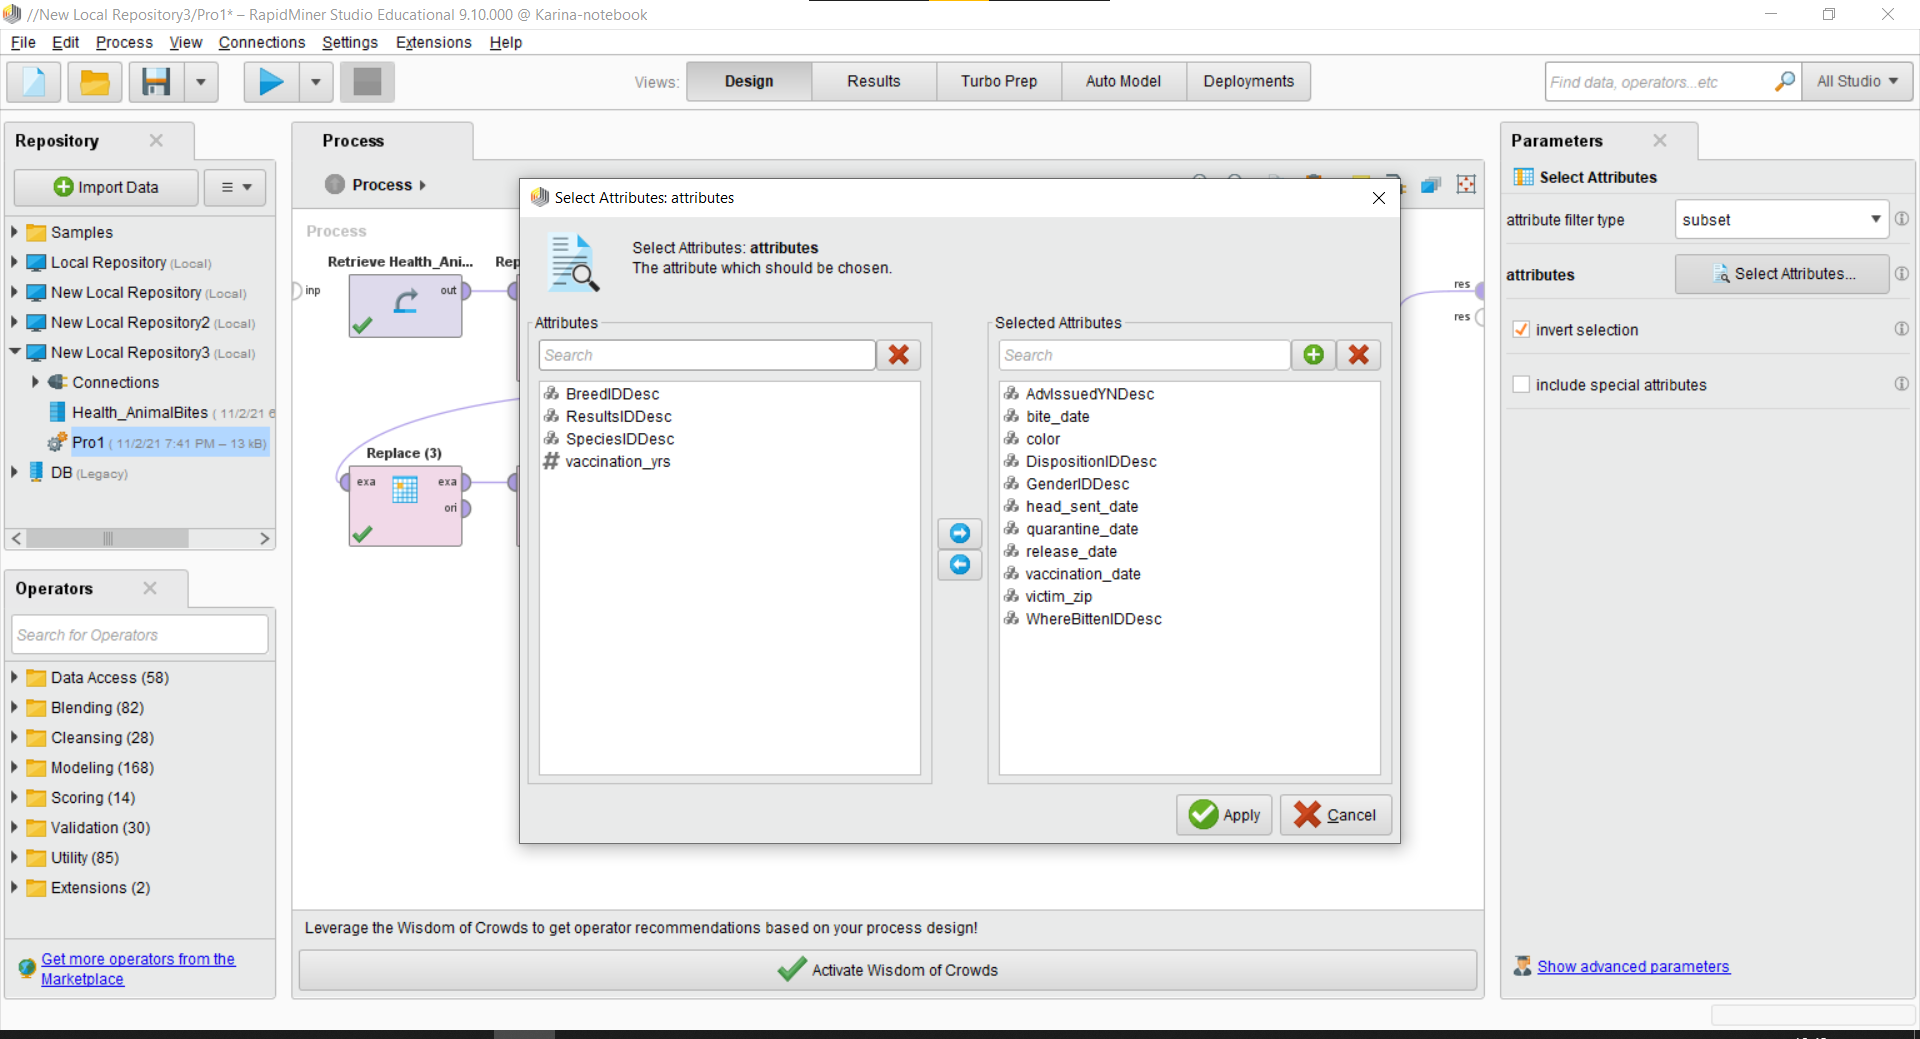Screen dimensions: 1920x1039
Task: Click the Select Attributes... parameter button
Action: point(1782,274)
